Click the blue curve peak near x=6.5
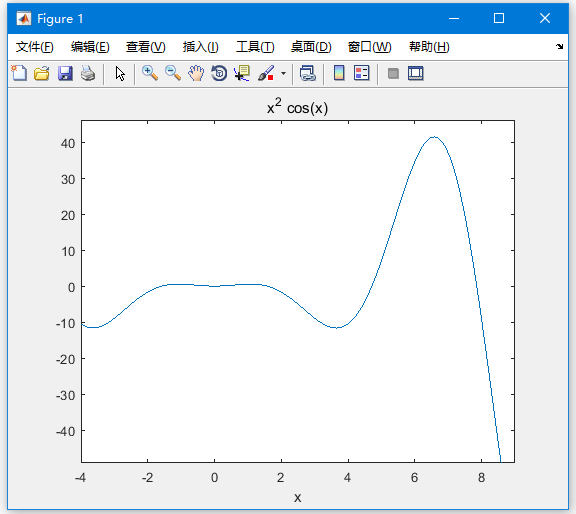 (434, 137)
